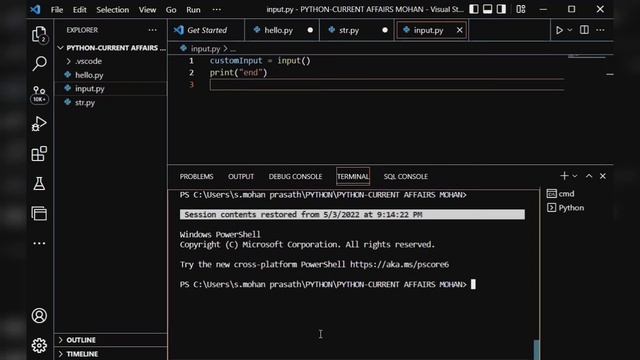This screenshot has width=640, height=360.
Task: Toggle secondary side bar visibility
Action: coord(501,9)
